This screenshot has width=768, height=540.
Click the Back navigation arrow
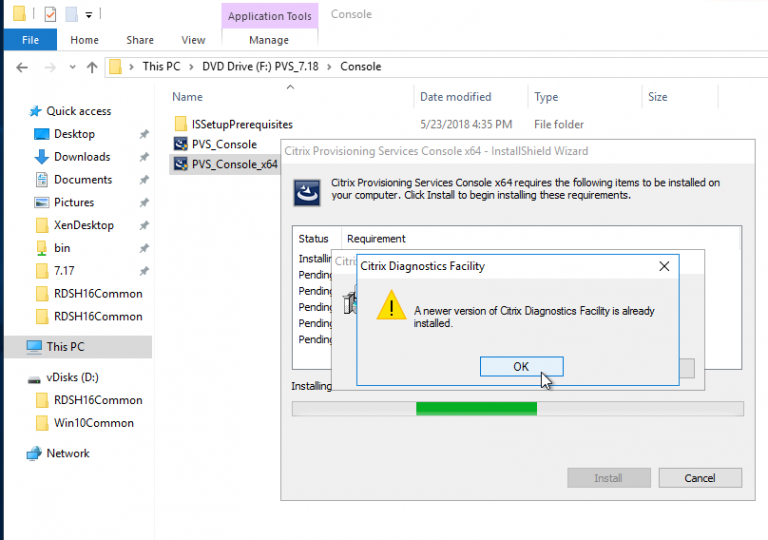pyautogui.click(x=23, y=67)
